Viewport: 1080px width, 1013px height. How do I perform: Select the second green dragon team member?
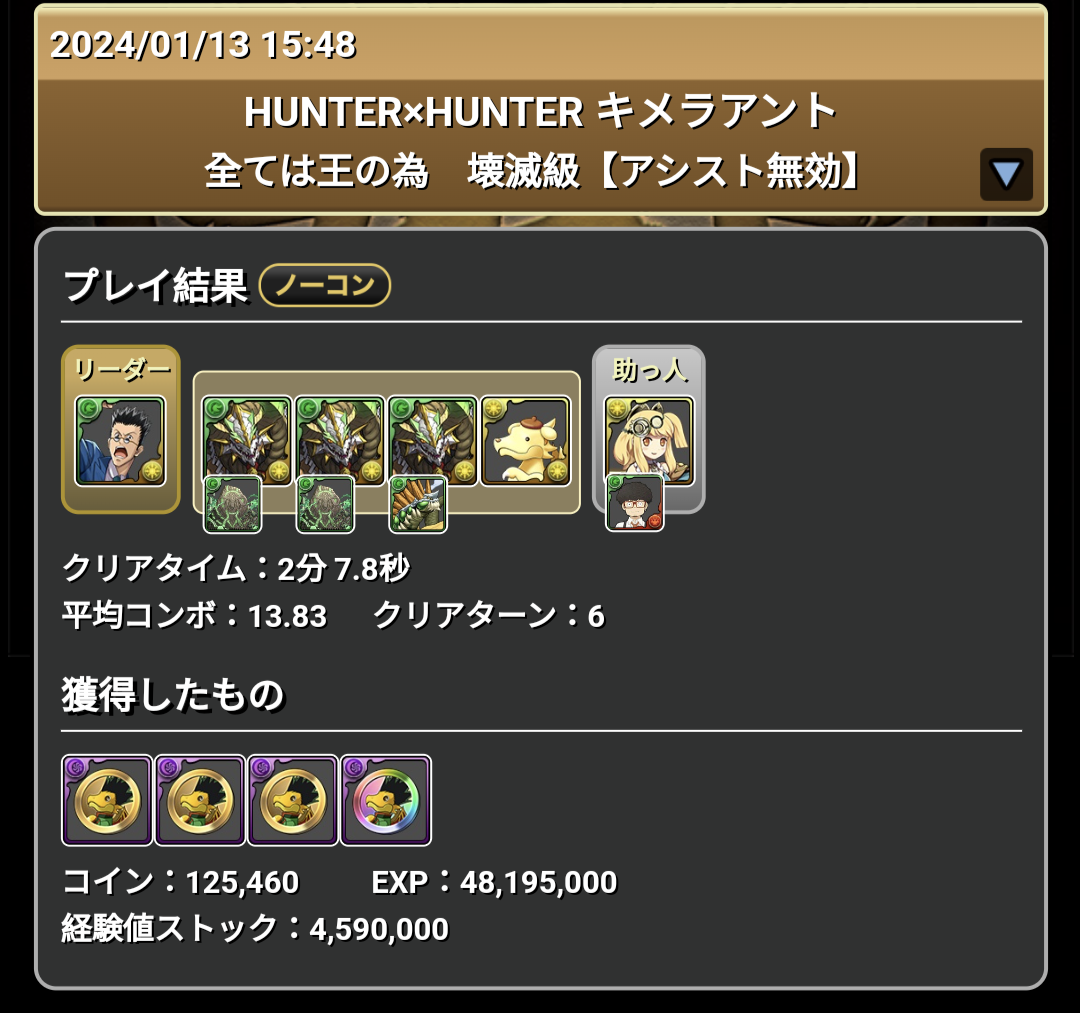(340, 441)
